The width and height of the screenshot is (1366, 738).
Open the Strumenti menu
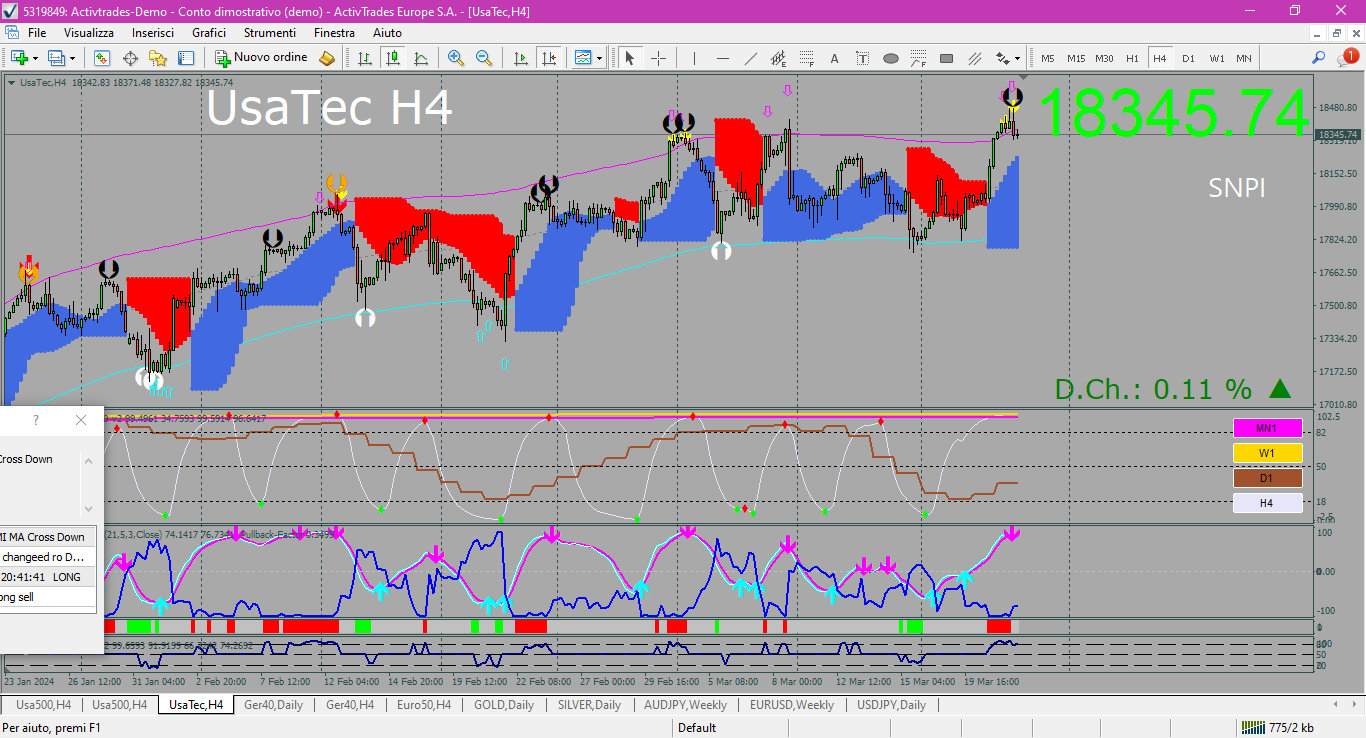point(270,32)
